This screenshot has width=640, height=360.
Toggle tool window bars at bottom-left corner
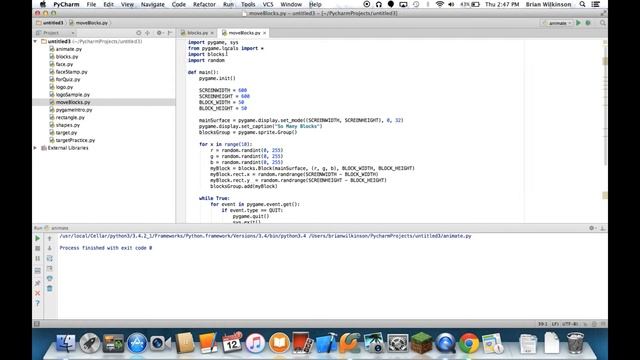[x=37, y=324]
